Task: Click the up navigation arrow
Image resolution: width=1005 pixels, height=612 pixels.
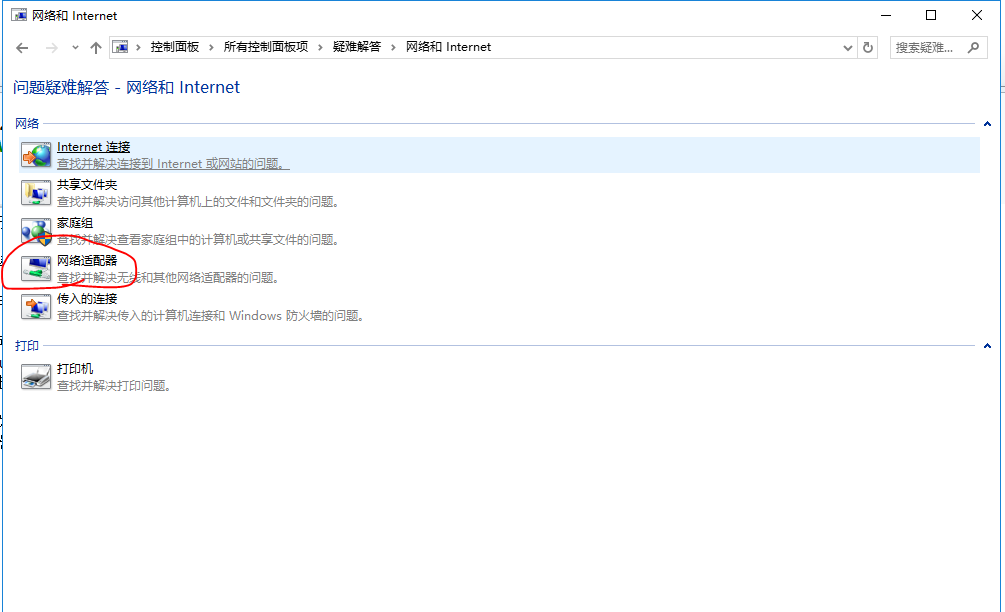Action: coord(96,46)
